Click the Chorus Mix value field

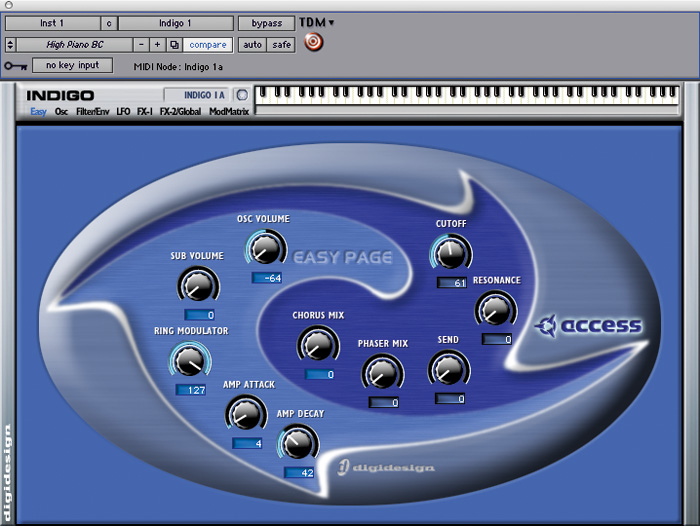(320, 374)
